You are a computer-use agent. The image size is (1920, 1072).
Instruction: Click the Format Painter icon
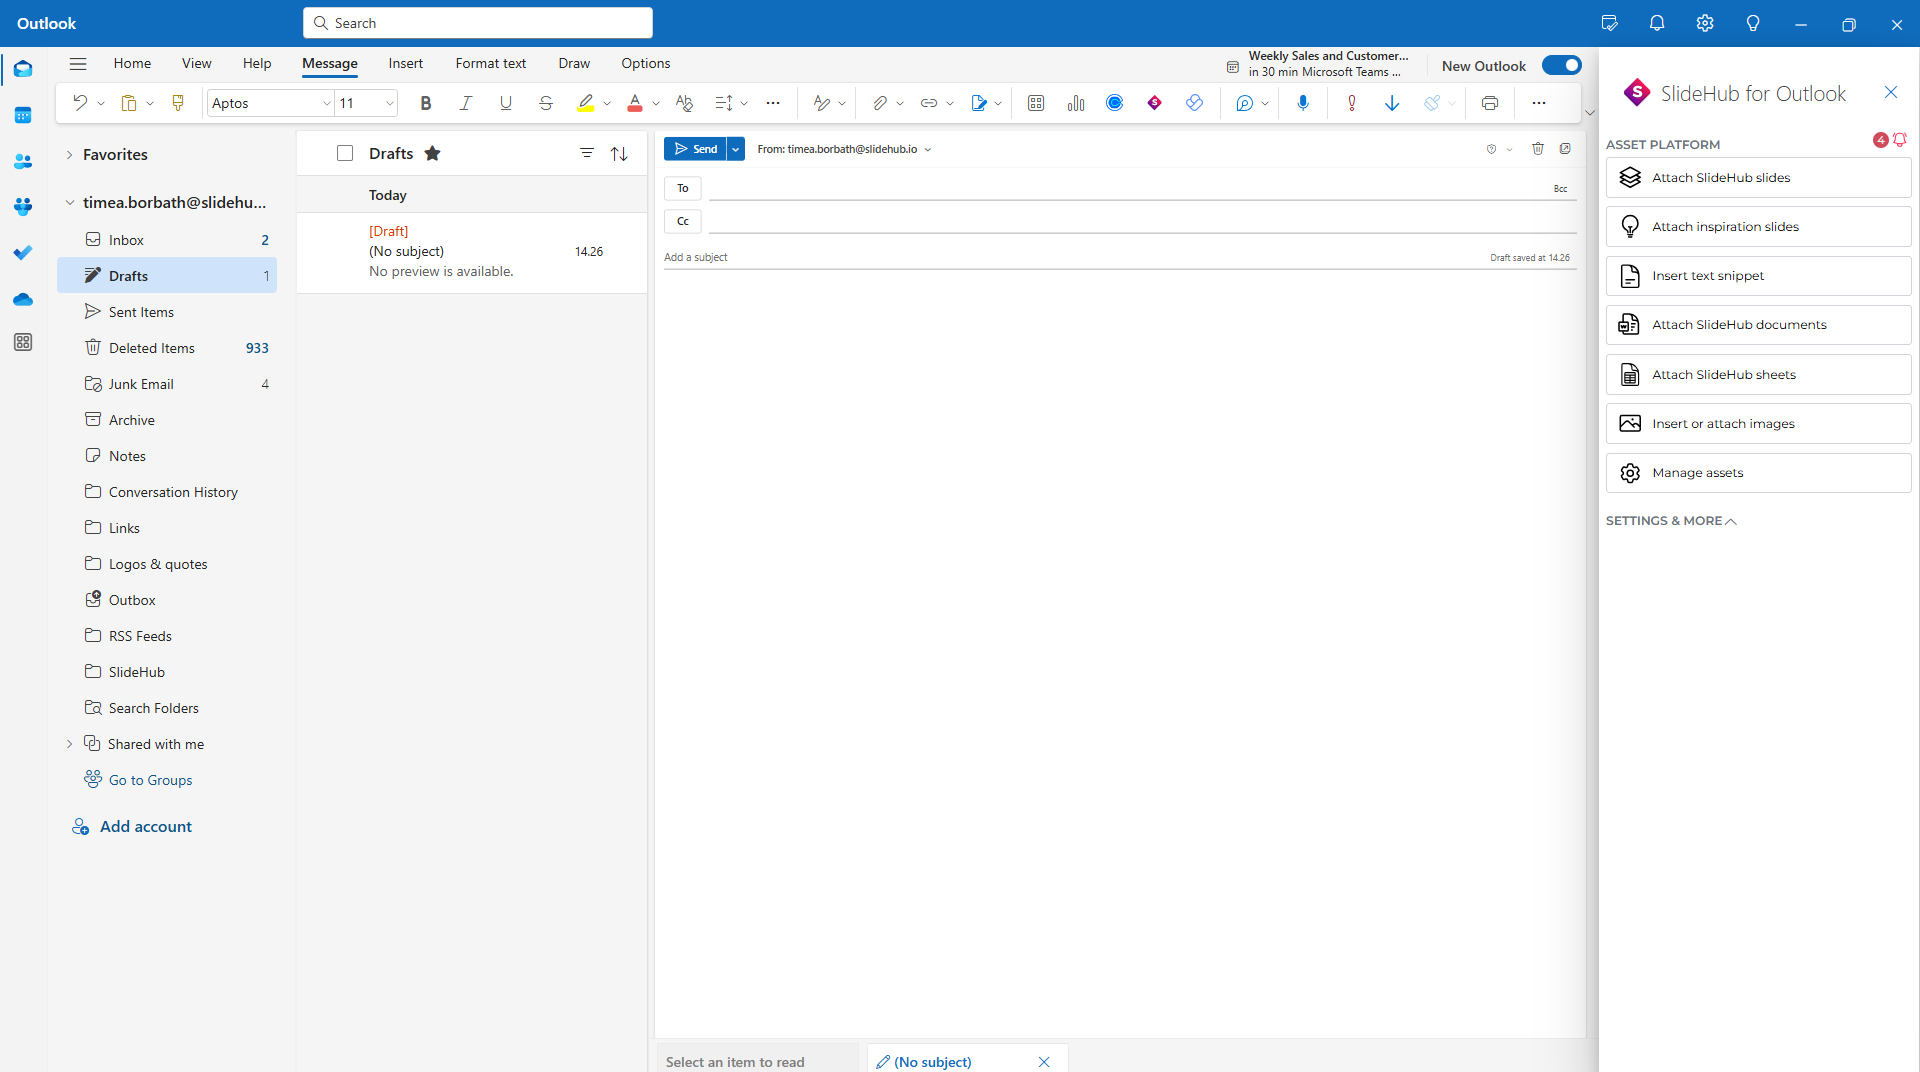click(178, 103)
